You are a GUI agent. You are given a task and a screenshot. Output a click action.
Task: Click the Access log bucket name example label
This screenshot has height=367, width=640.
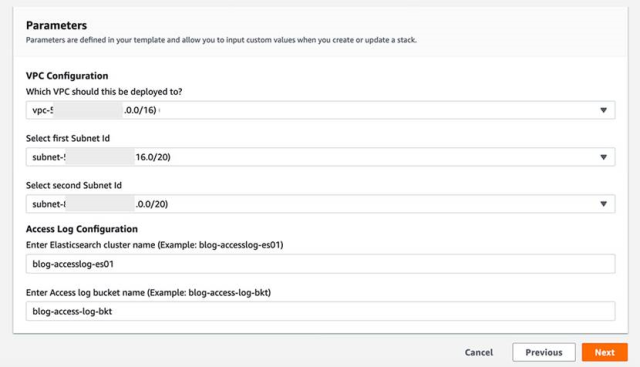point(148,293)
